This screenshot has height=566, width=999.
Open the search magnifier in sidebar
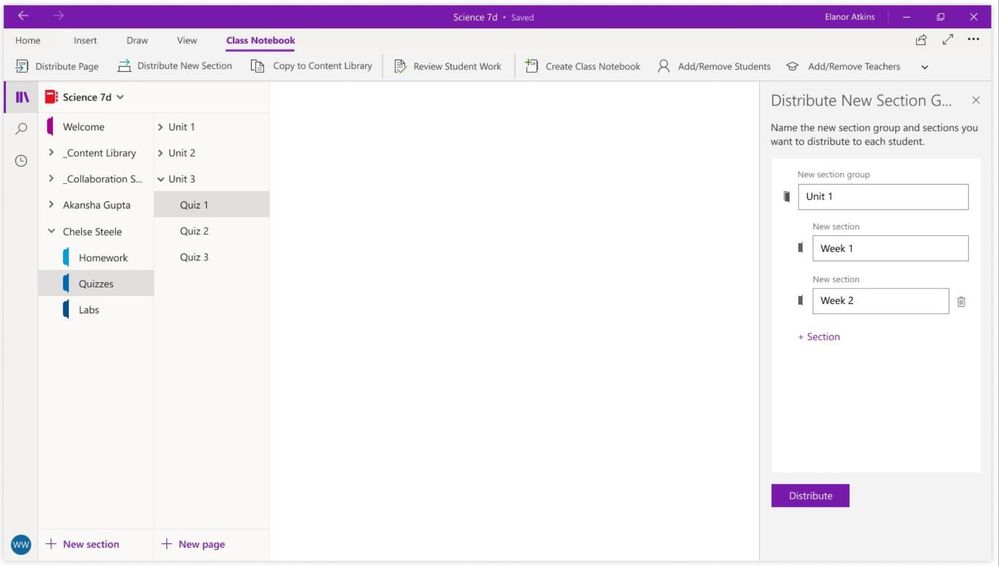point(21,129)
